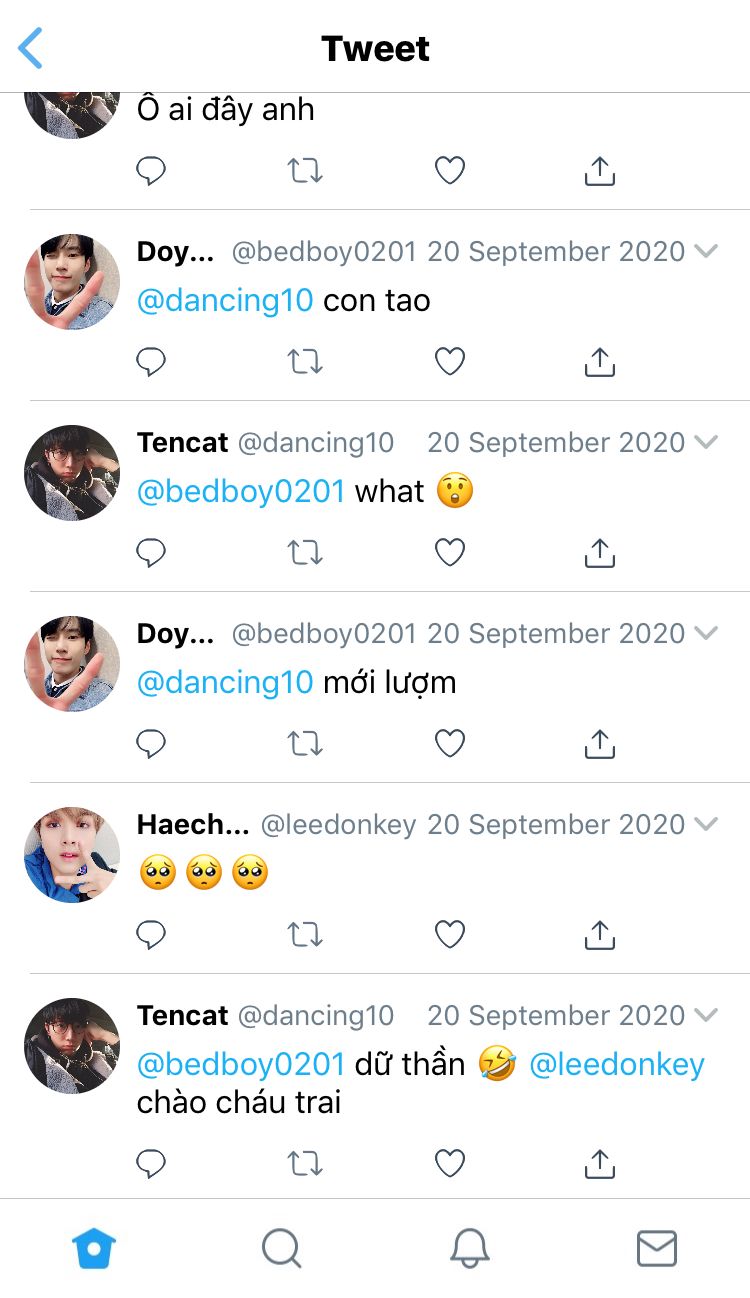Share the "Ô ai đây anh" tweet
Image resolution: width=750 pixels, height=1298 pixels.
(599, 172)
